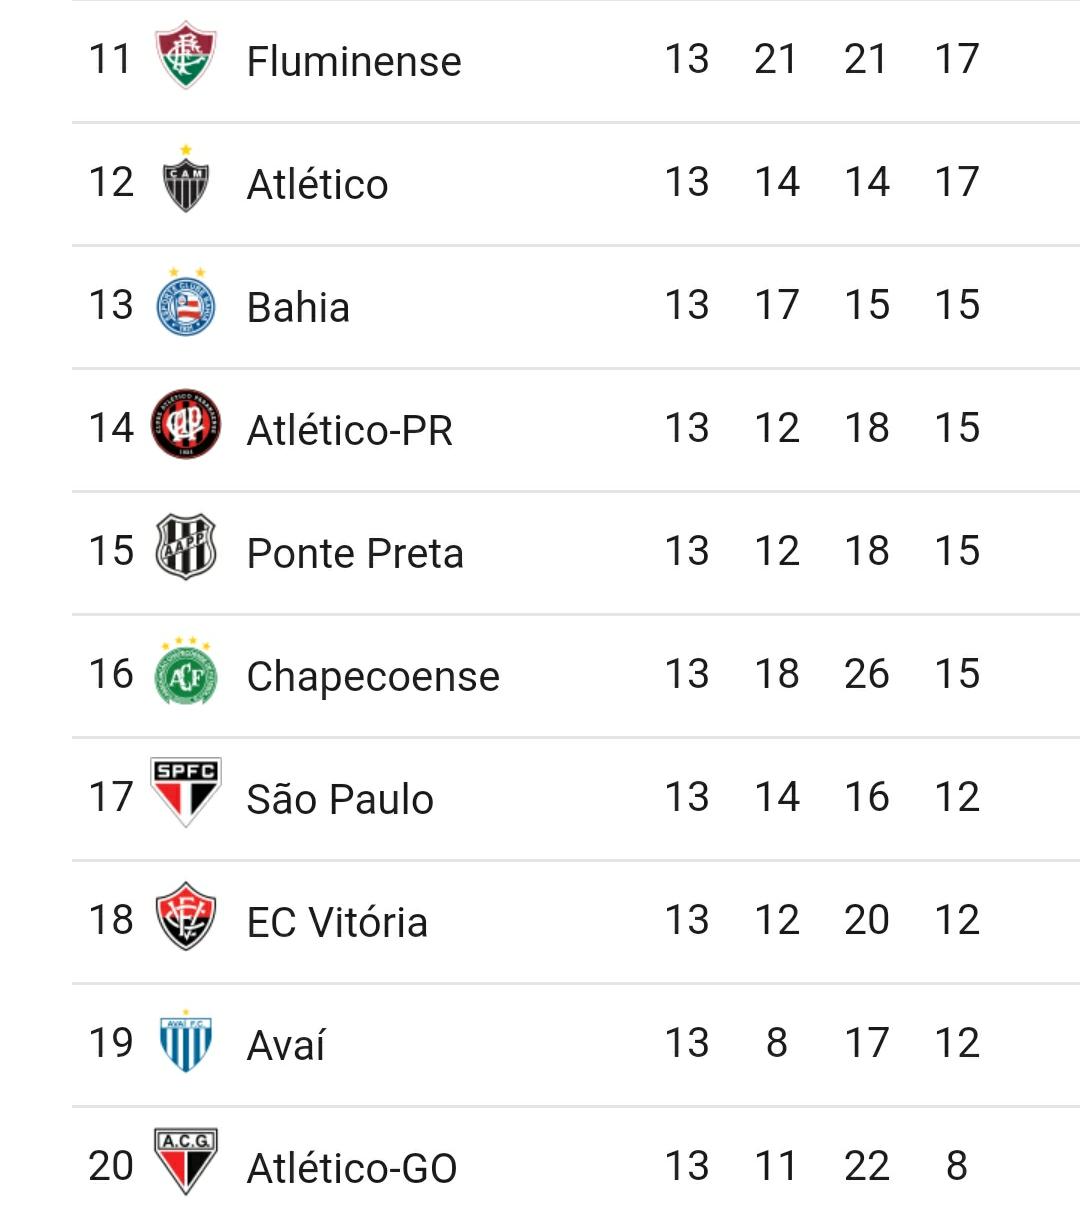Click the green Chapecoense crest
Screen dimensions: 1080x1217
(x=186, y=671)
